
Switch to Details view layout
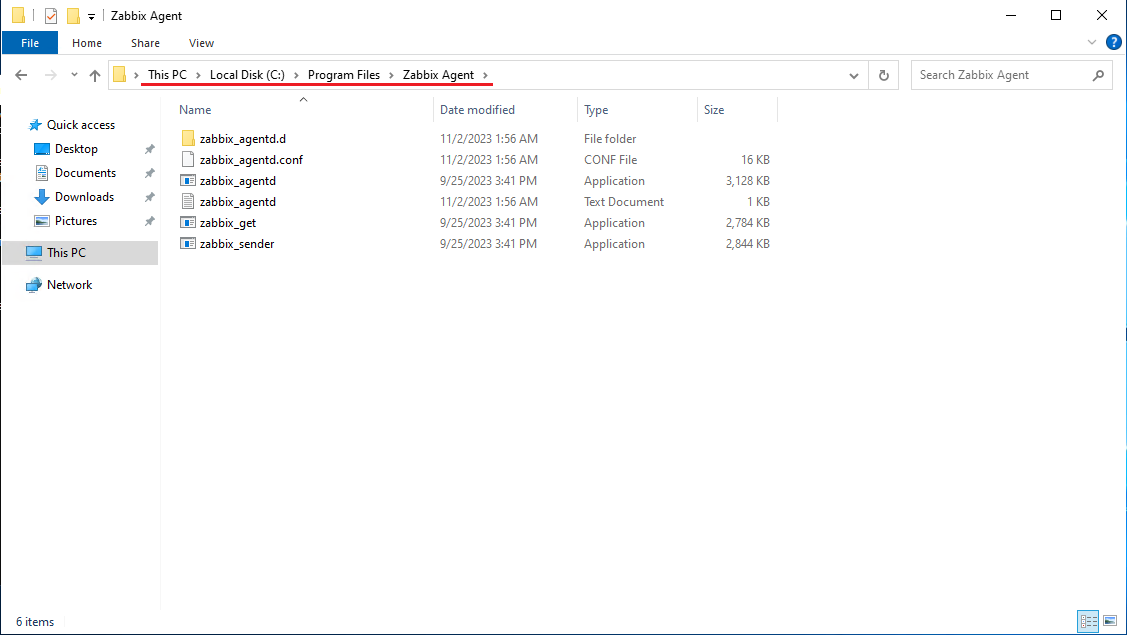tap(1088, 621)
